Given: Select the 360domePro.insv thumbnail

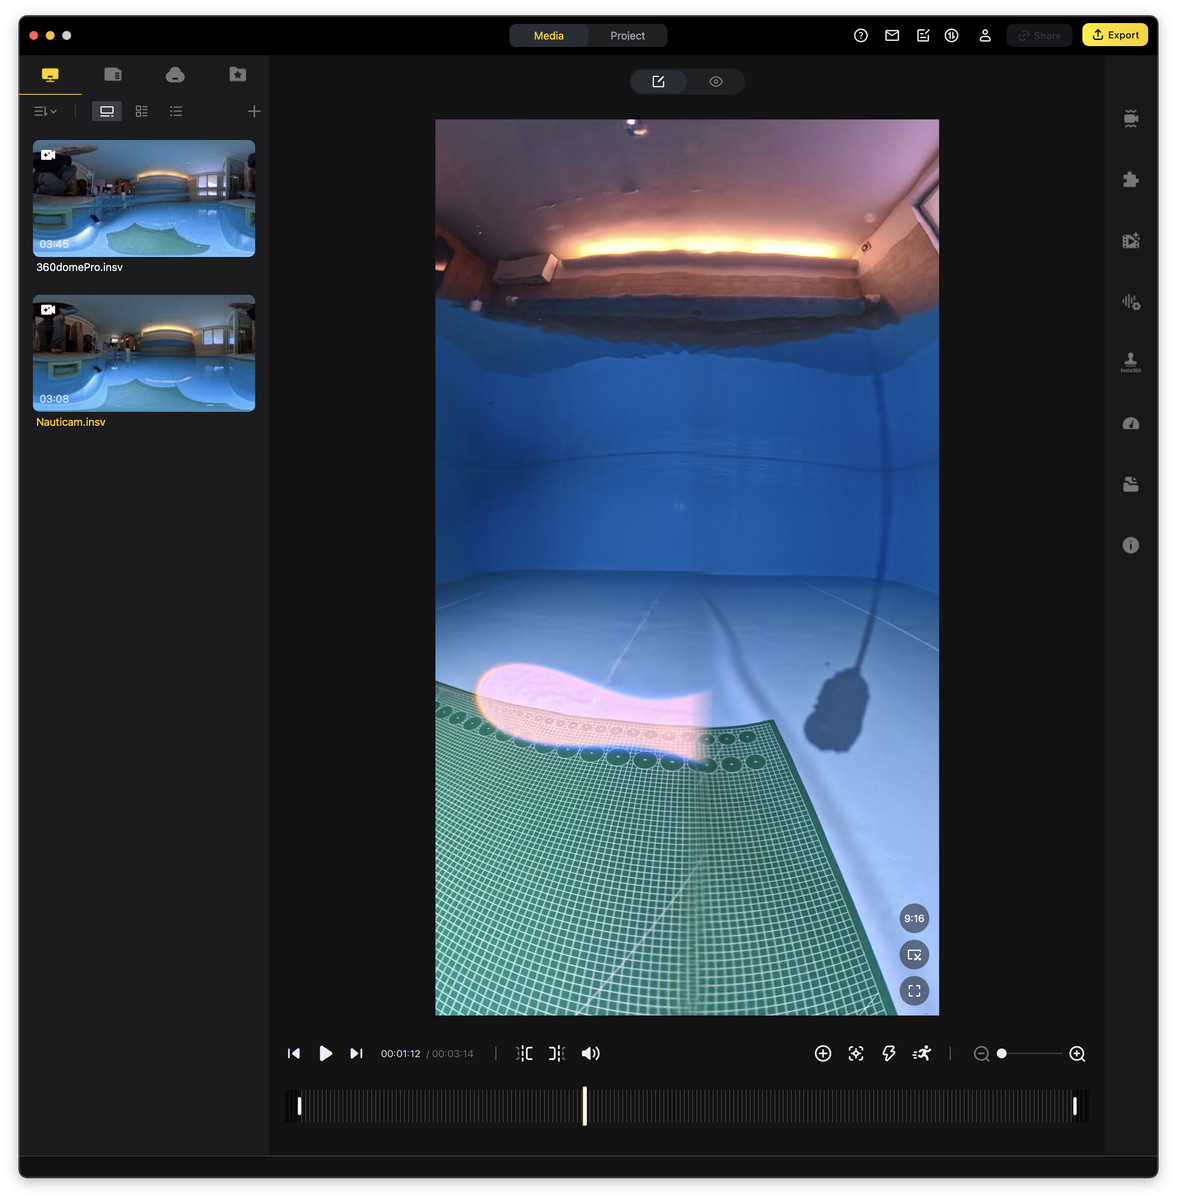Looking at the screenshot, I should click(144, 198).
